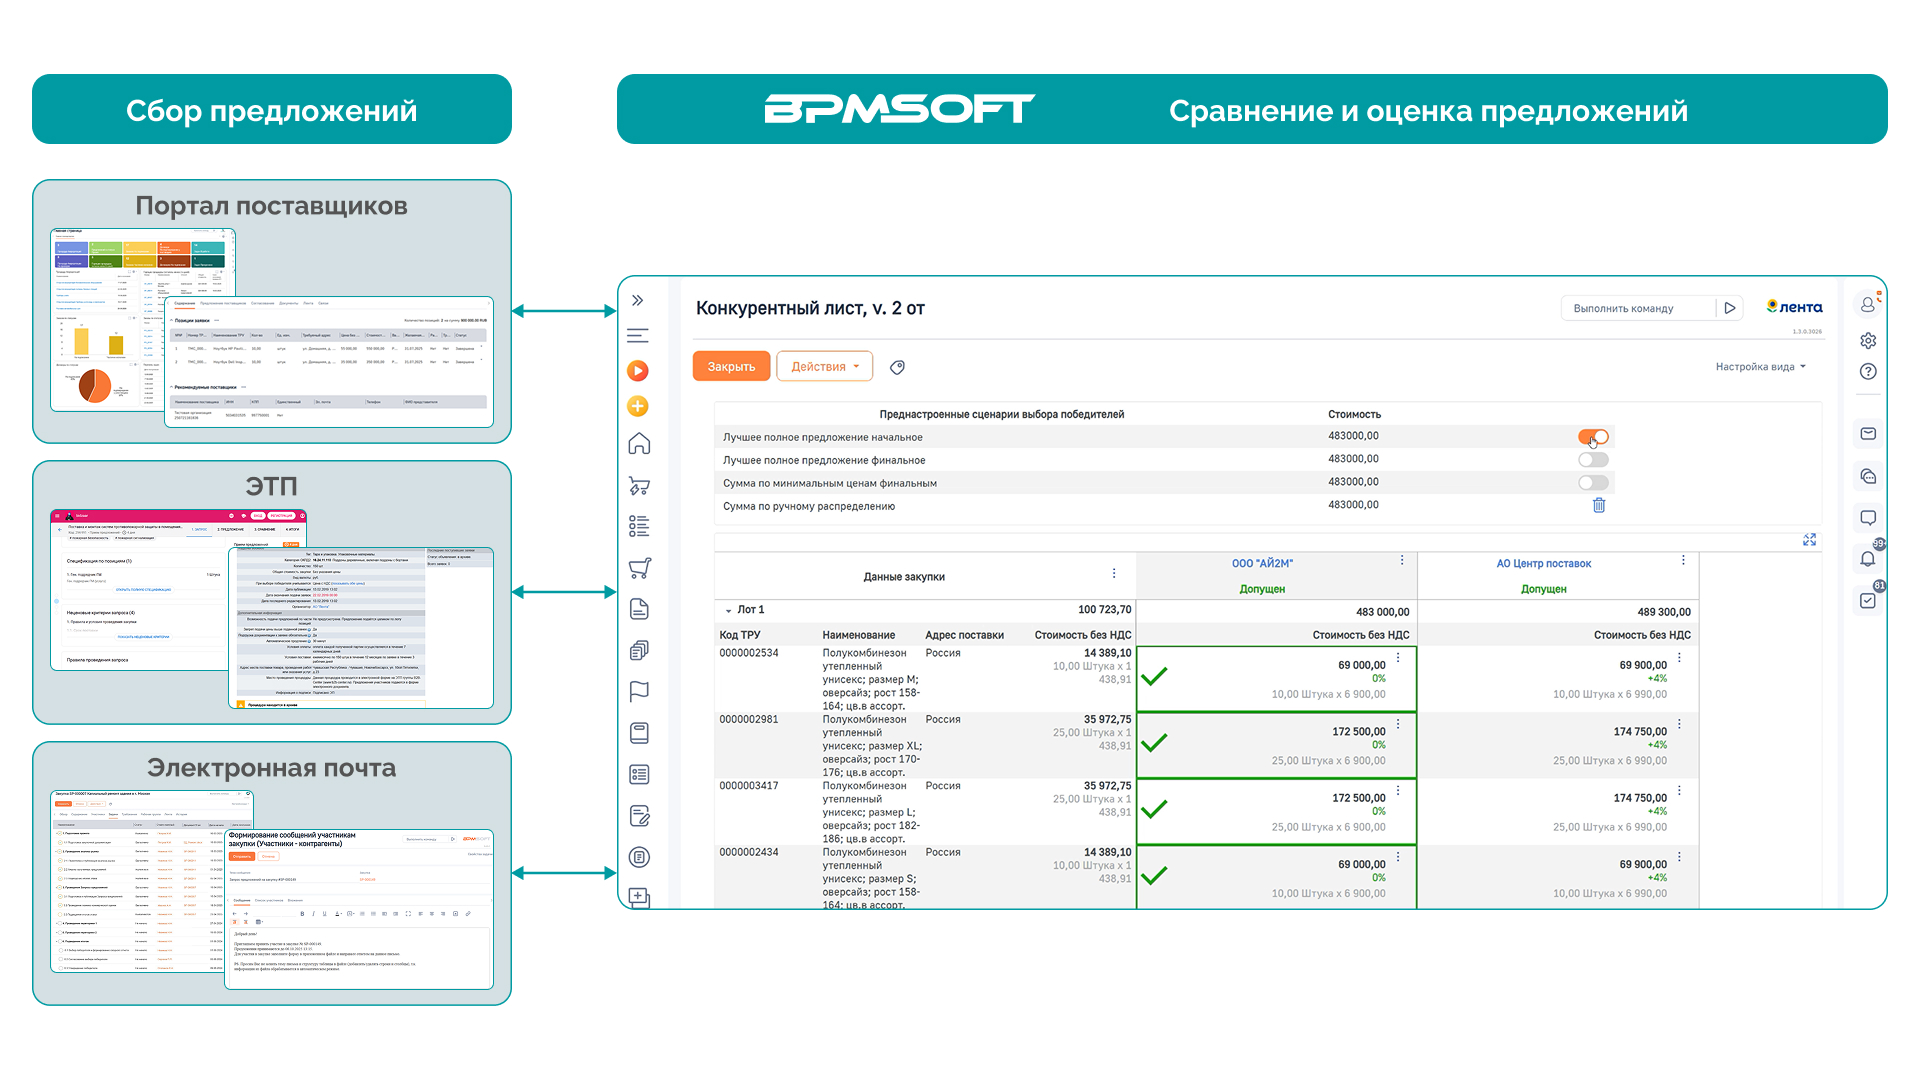Enable Сумма по минимальным ценам финальным switch

click(x=1593, y=483)
